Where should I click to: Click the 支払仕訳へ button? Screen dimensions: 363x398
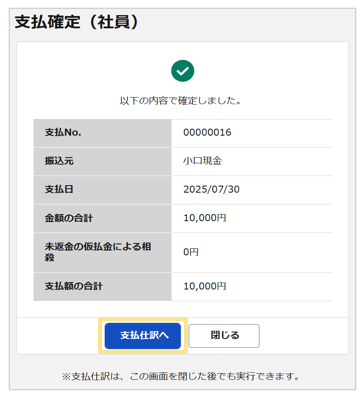coord(143,335)
